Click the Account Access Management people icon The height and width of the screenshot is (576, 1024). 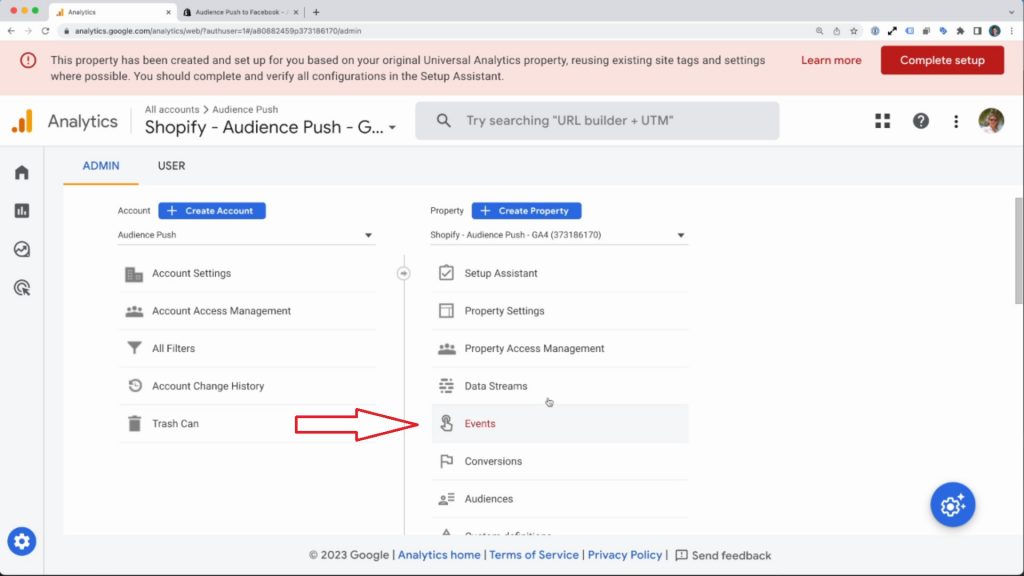pos(134,311)
